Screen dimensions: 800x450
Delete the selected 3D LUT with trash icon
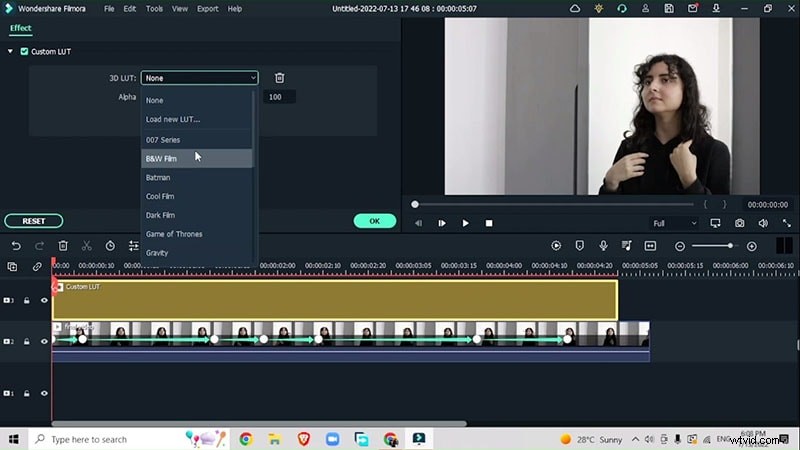[x=279, y=78]
